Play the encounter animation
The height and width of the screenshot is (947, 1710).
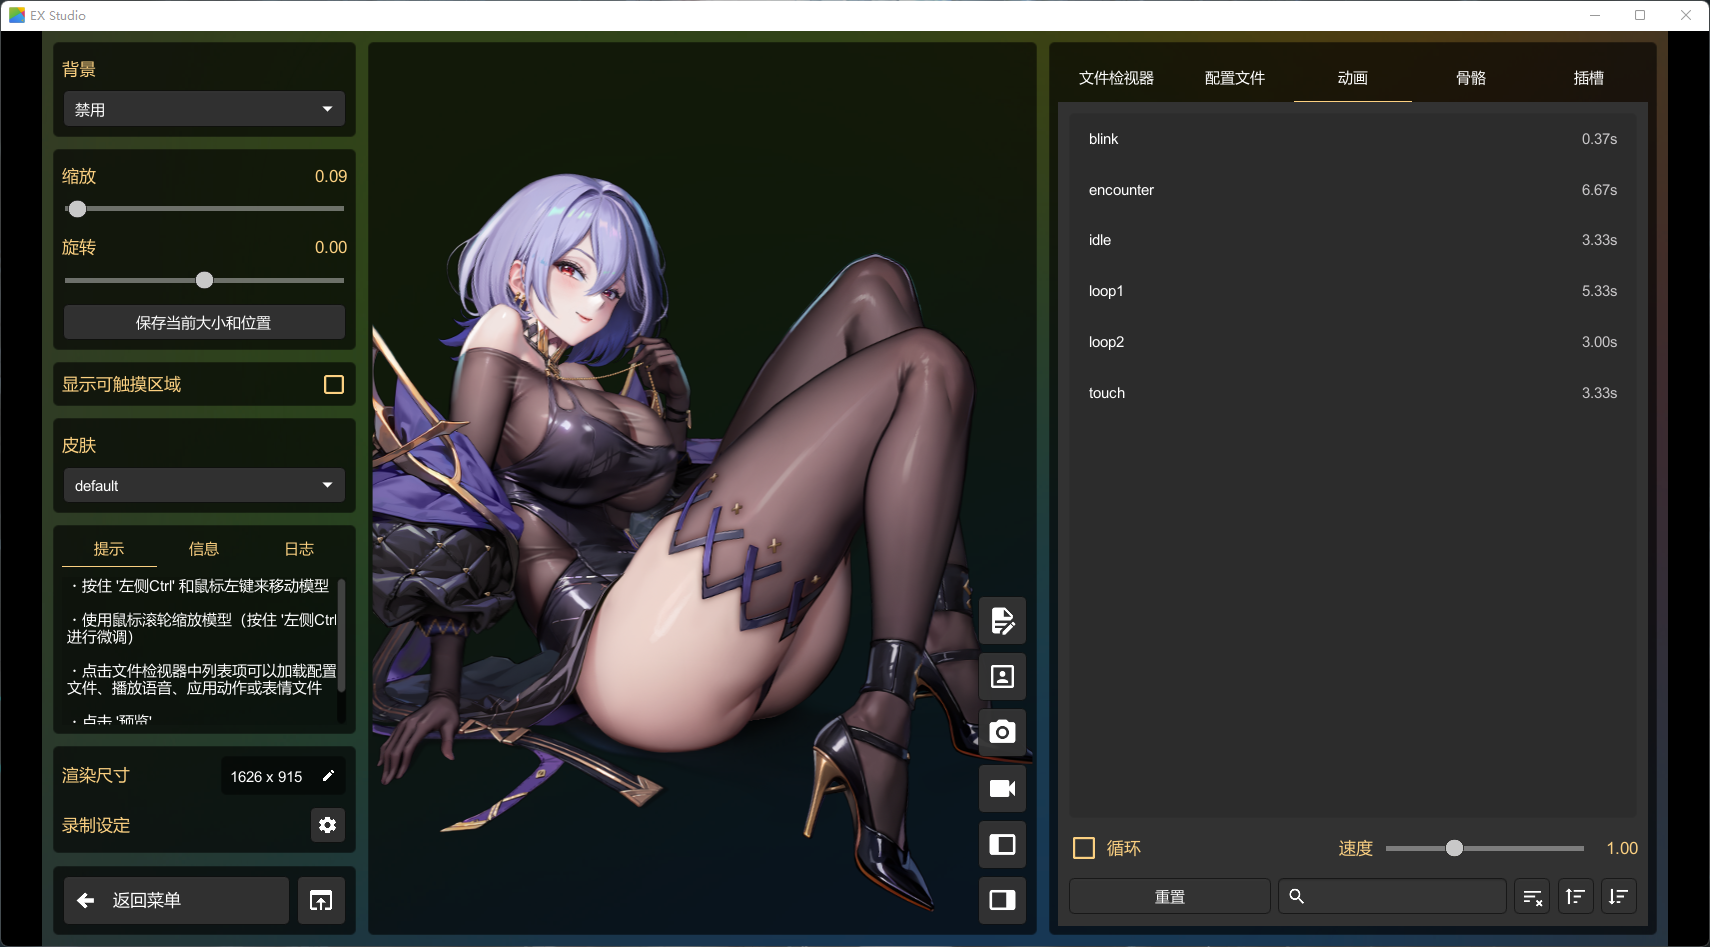point(1353,190)
